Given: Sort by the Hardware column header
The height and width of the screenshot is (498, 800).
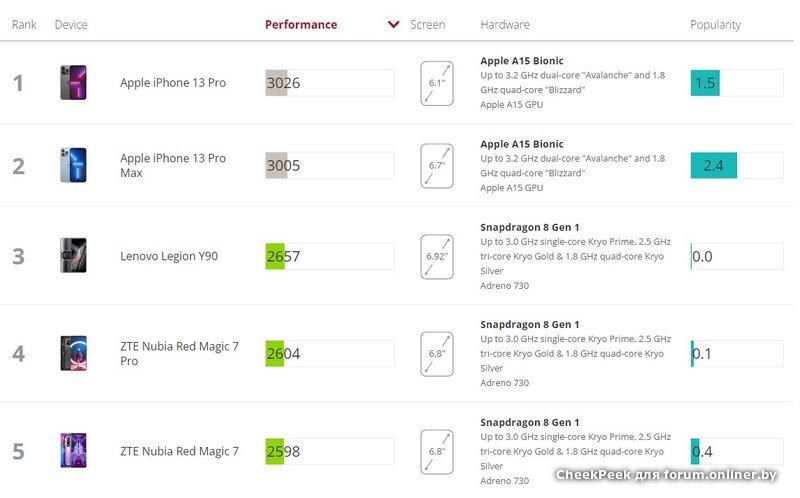Looking at the screenshot, I should pyautogui.click(x=505, y=25).
